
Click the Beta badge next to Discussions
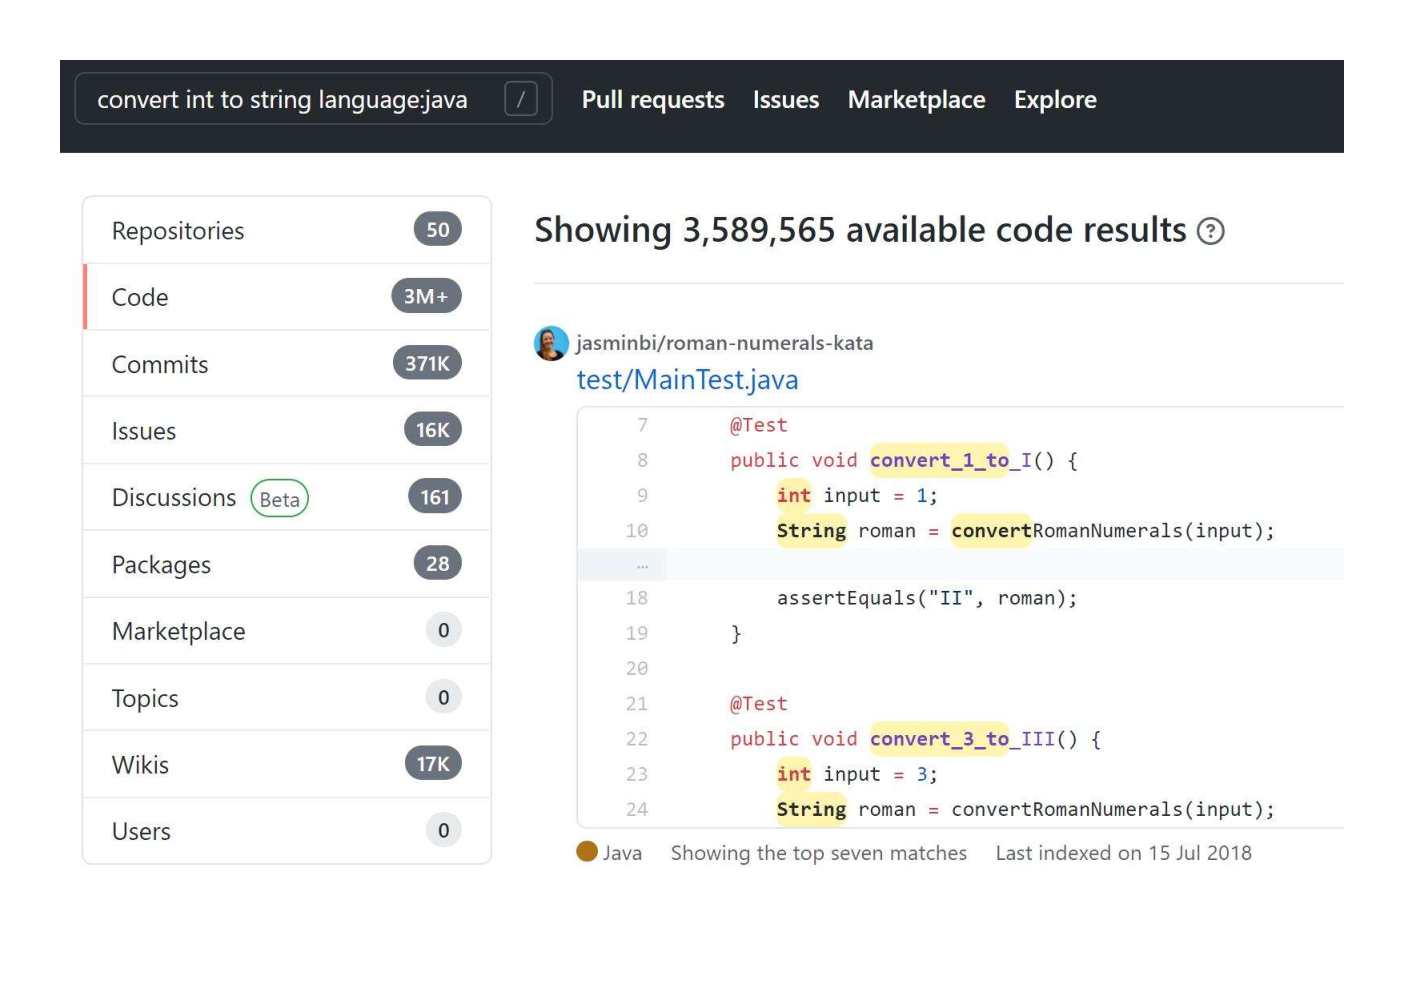(x=279, y=499)
